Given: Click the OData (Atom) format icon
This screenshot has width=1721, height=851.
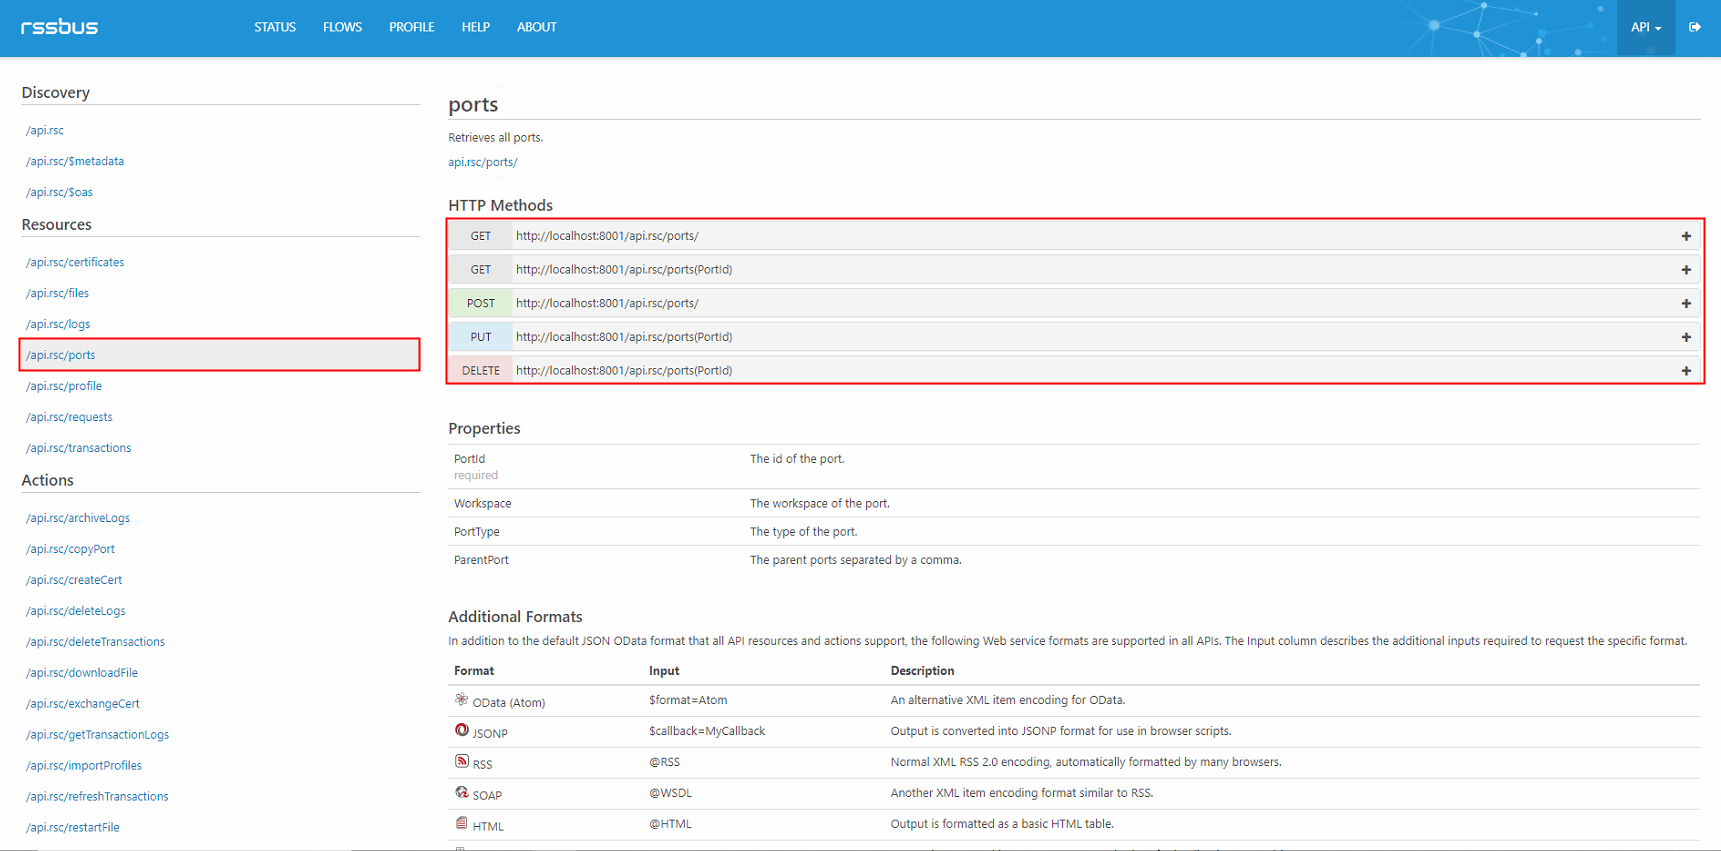Looking at the screenshot, I should [461, 700].
